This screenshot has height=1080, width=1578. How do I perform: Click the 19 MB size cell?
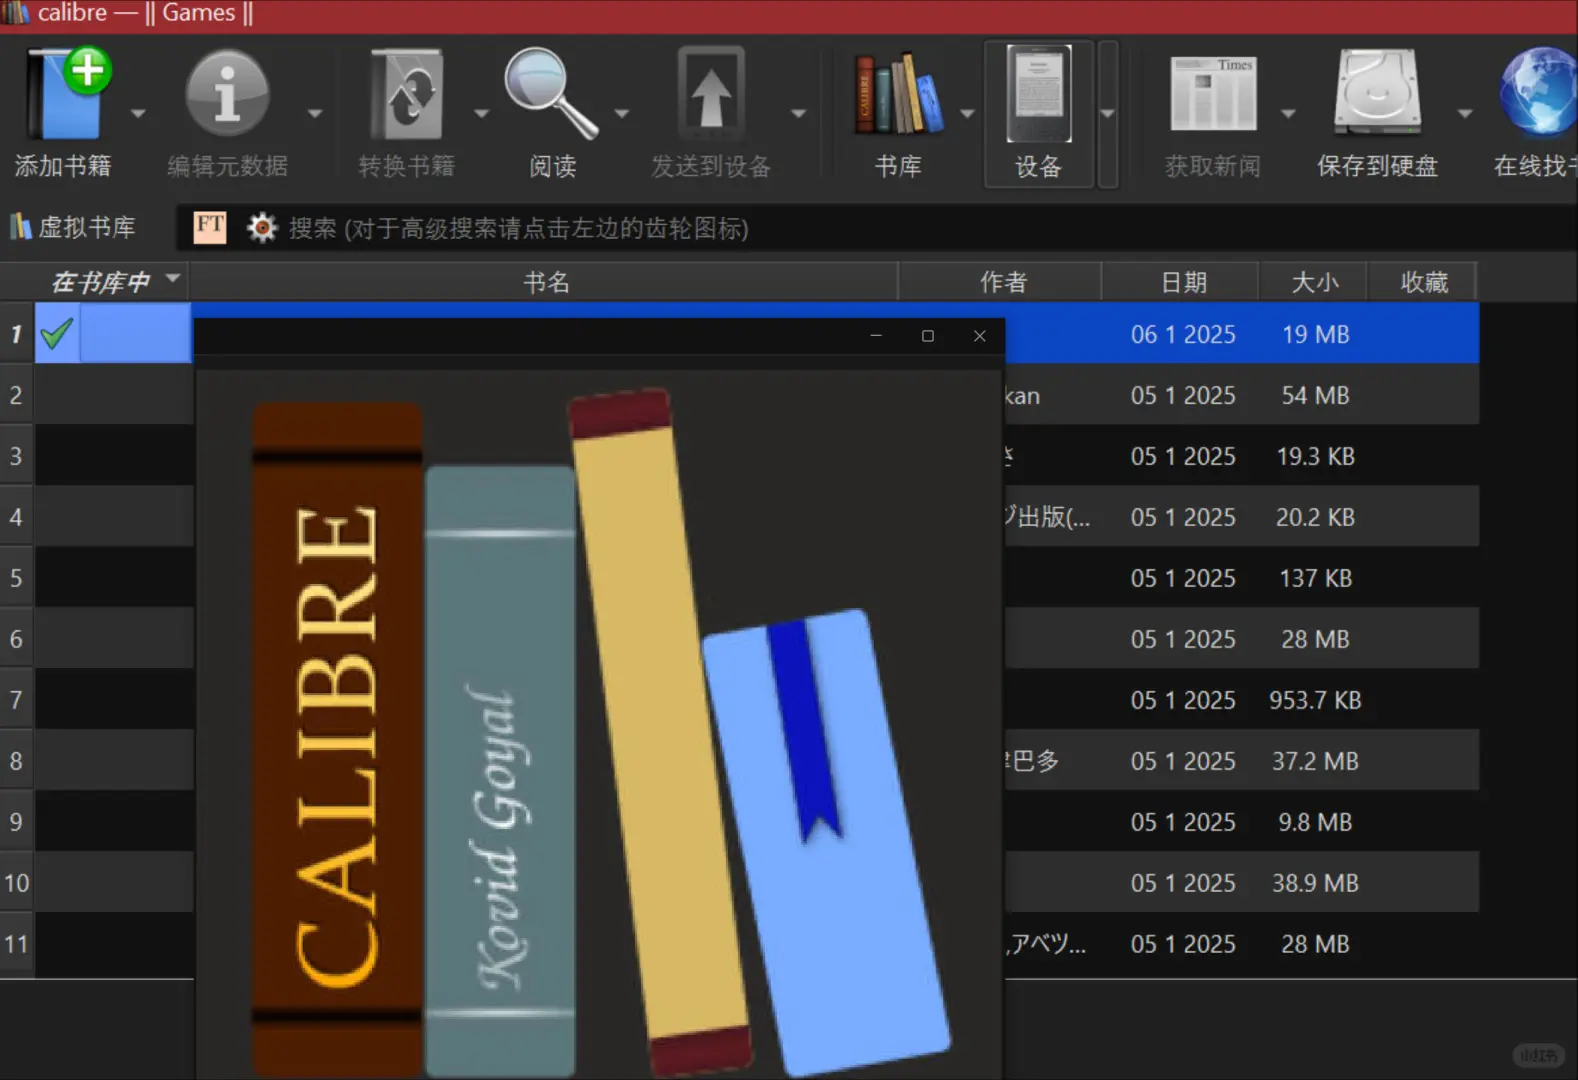pyautogui.click(x=1315, y=334)
